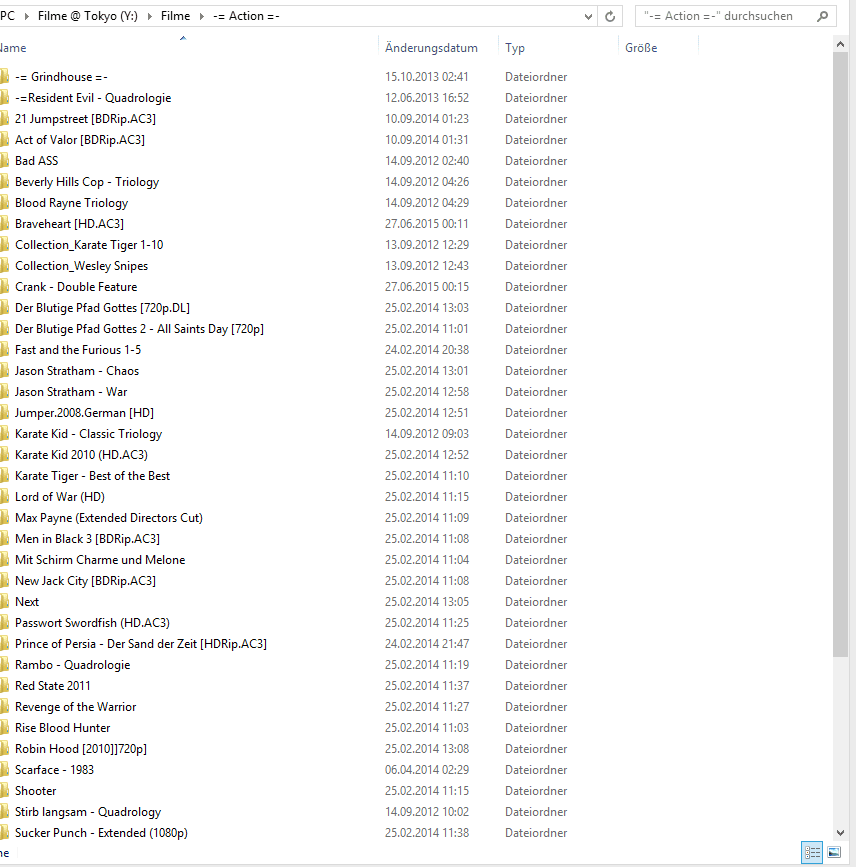Click date 15.10.2013 02:41 cell

[x=427, y=77]
